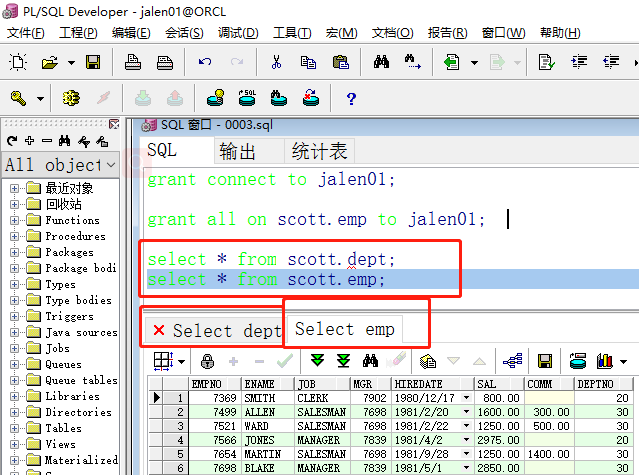
Task: Expand the Triggers tree node
Action: point(14,316)
